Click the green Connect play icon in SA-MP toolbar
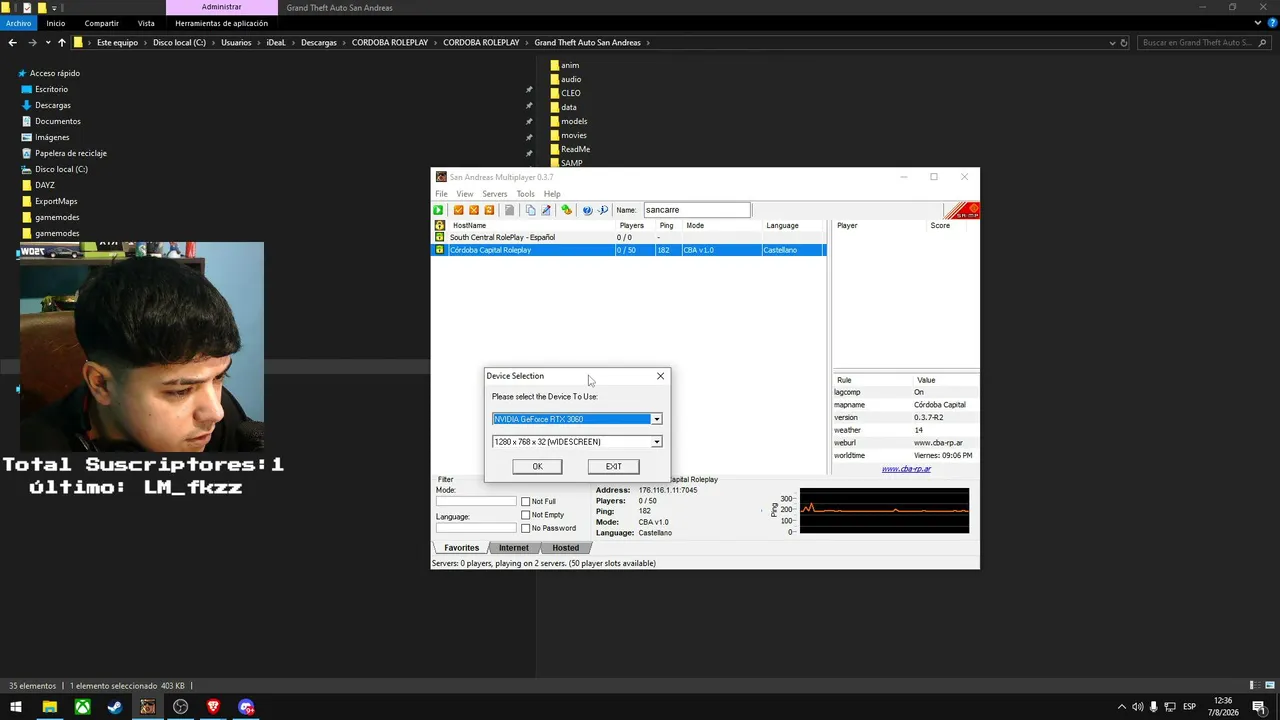 438,210
